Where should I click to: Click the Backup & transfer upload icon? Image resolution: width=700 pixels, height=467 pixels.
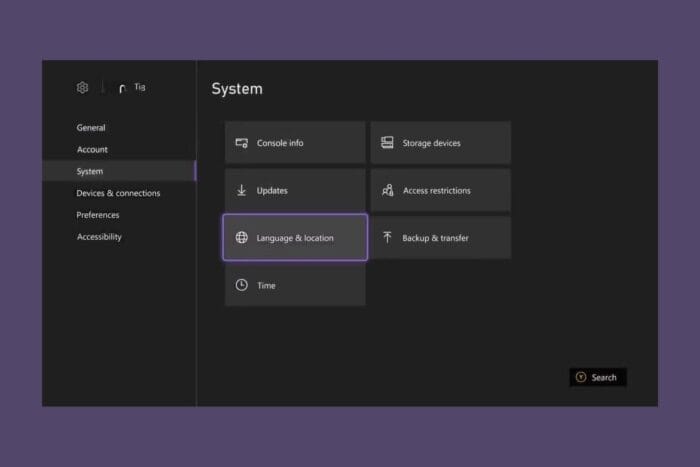[387, 238]
